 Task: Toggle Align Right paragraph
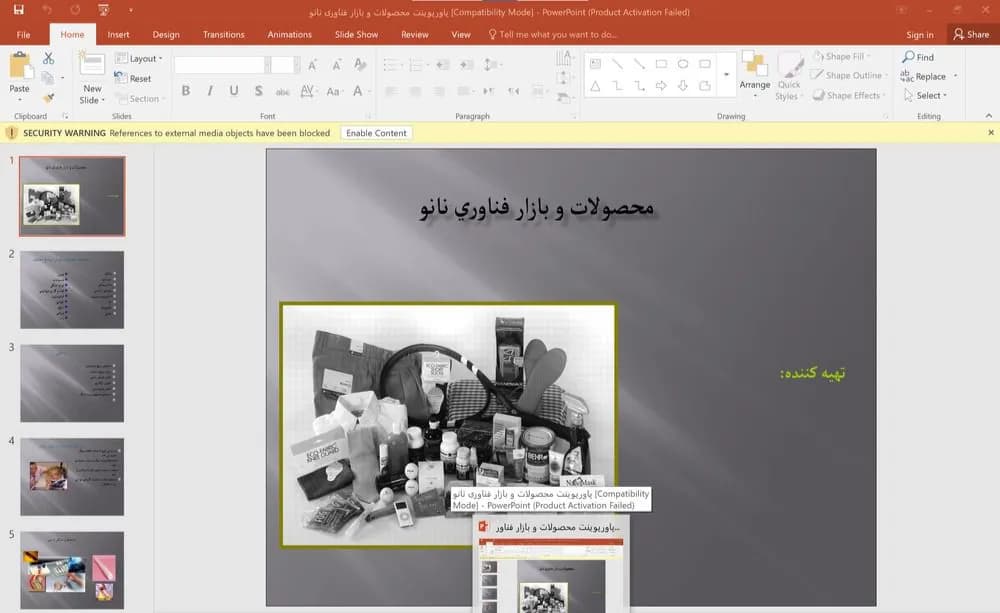click(x=439, y=91)
